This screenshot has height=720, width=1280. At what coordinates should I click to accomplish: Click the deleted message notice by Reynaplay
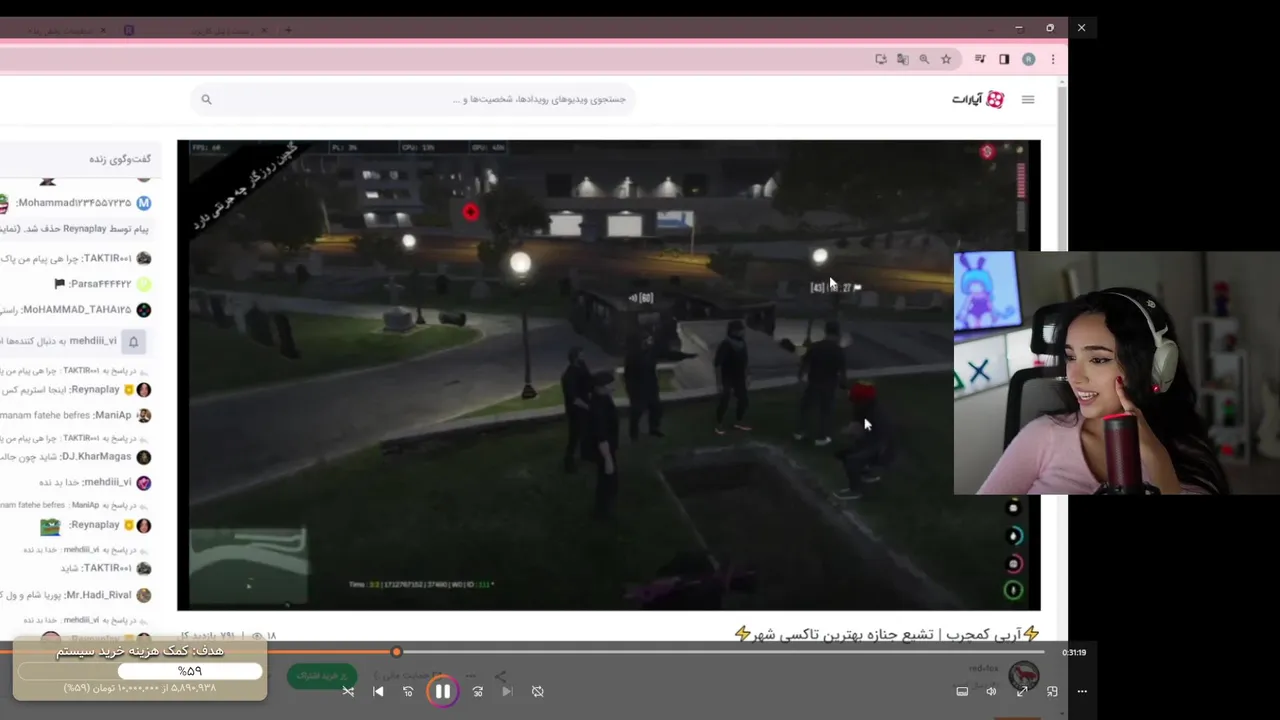(x=74, y=229)
